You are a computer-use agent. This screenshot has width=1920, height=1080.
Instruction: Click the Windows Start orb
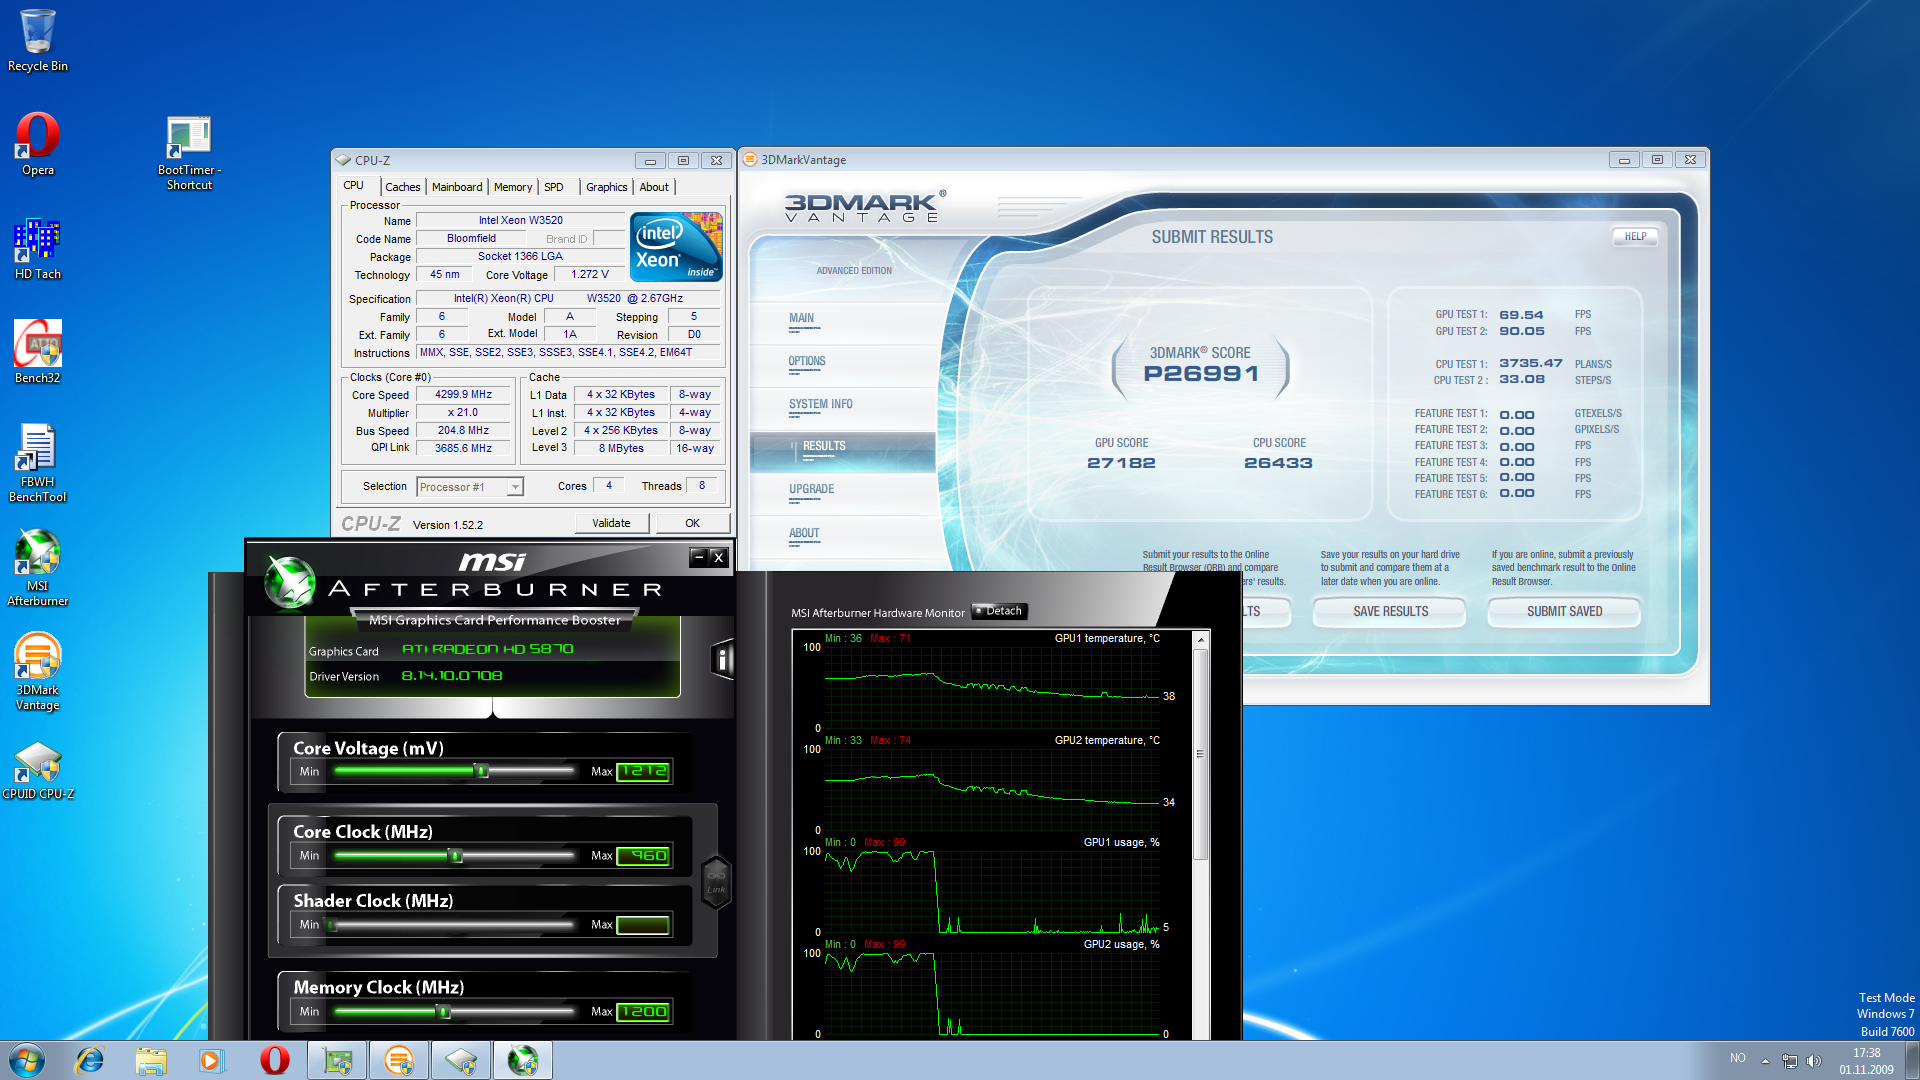(x=27, y=1060)
